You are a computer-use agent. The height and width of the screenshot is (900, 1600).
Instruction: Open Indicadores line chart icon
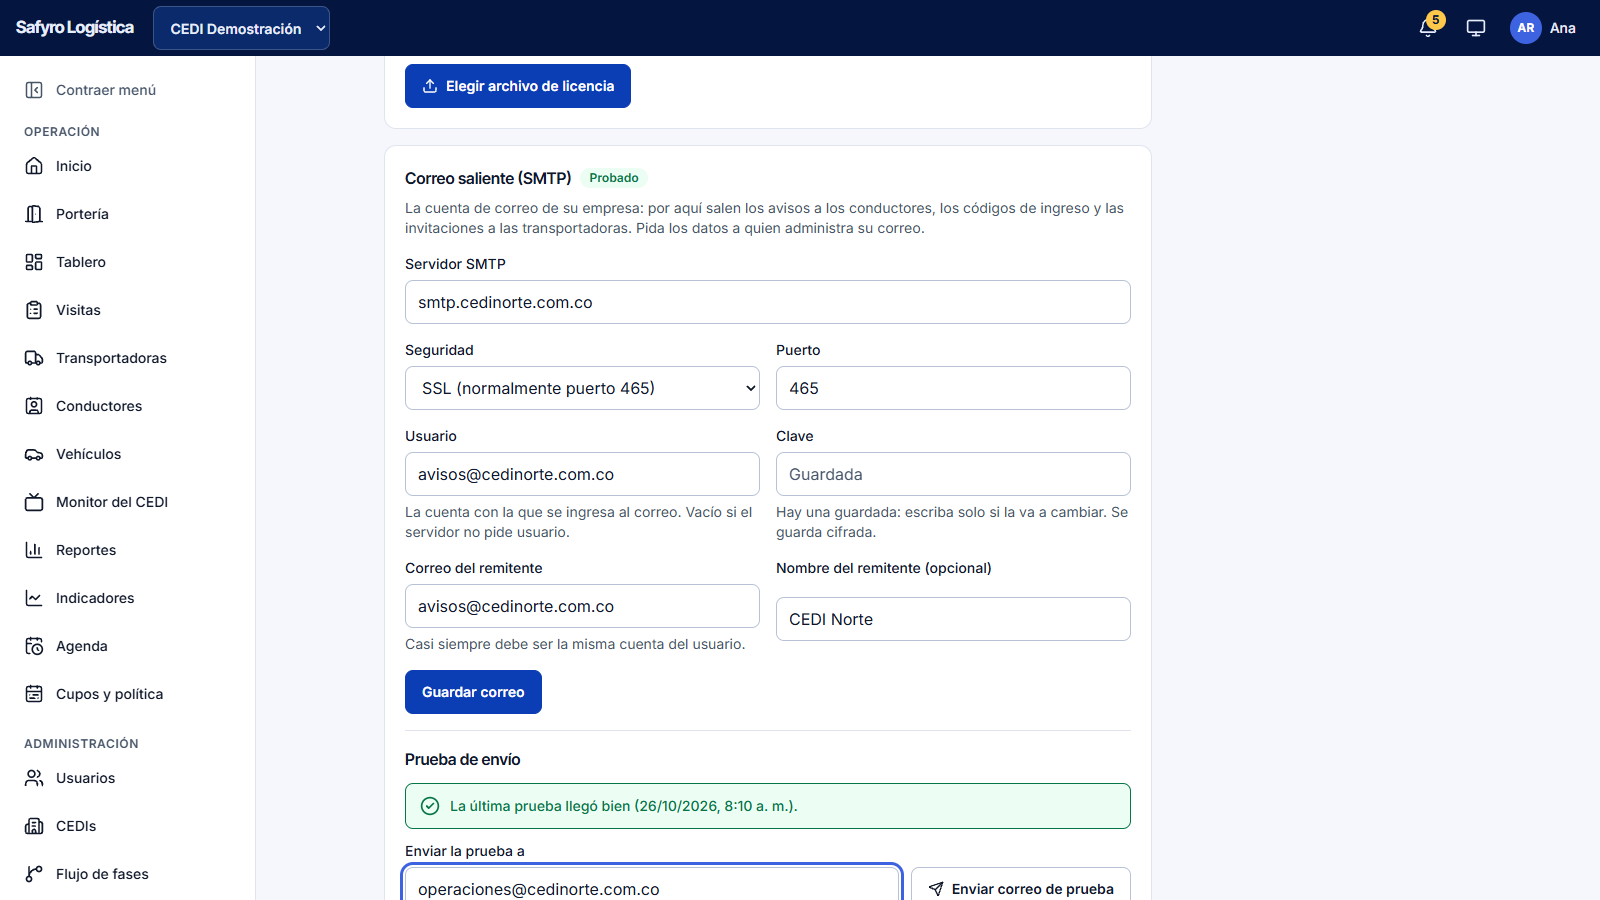(34, 598)
